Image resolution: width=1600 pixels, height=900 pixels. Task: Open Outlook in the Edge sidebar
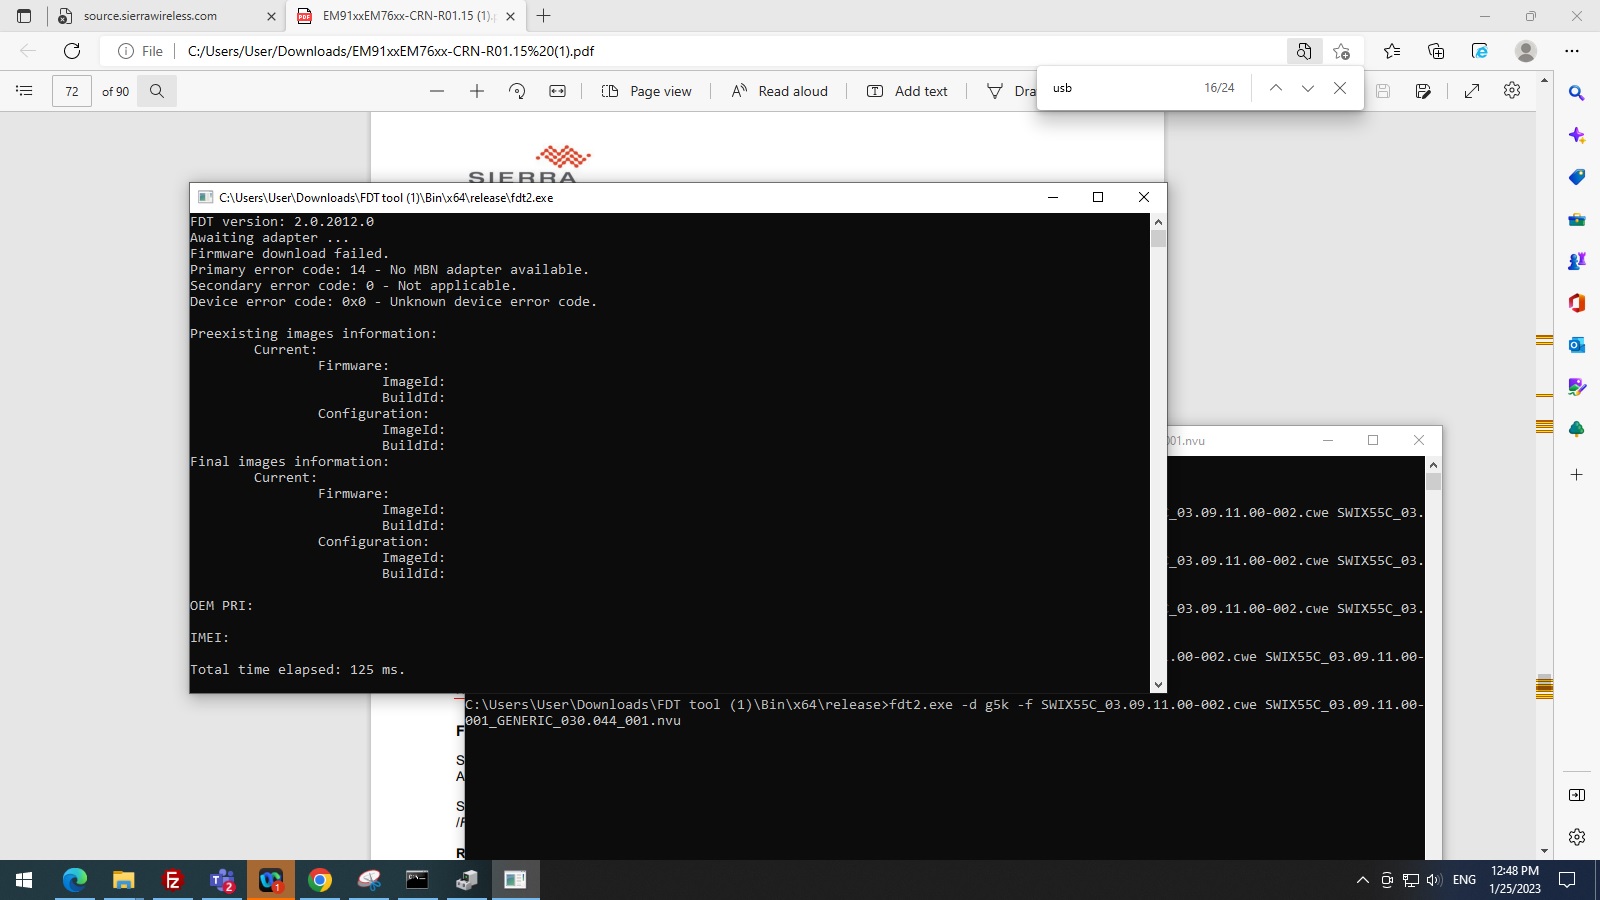[1577, 345]
